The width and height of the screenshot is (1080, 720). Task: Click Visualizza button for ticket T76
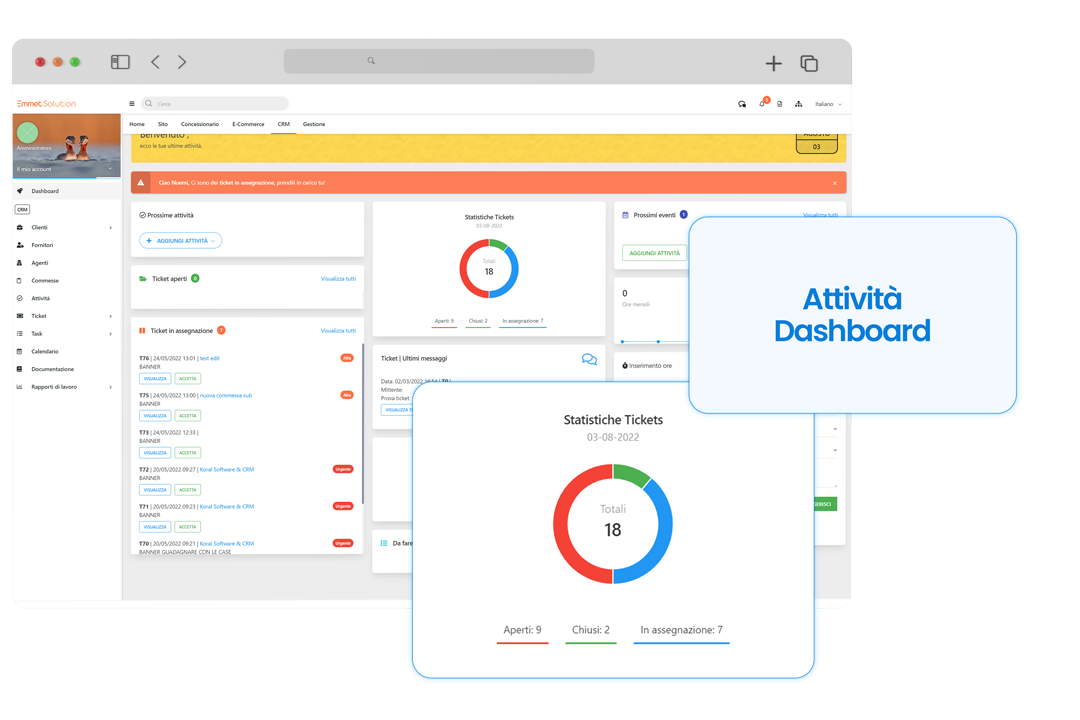point(155,378)
